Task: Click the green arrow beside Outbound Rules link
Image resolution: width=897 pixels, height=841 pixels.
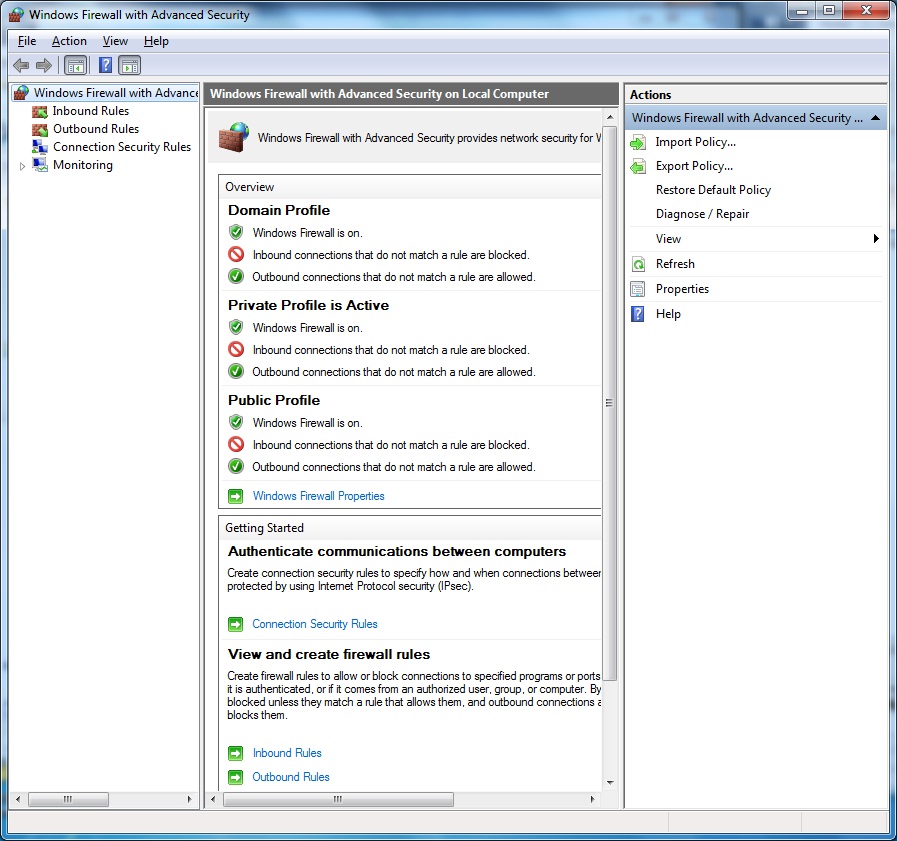Action: click(236, 777)
